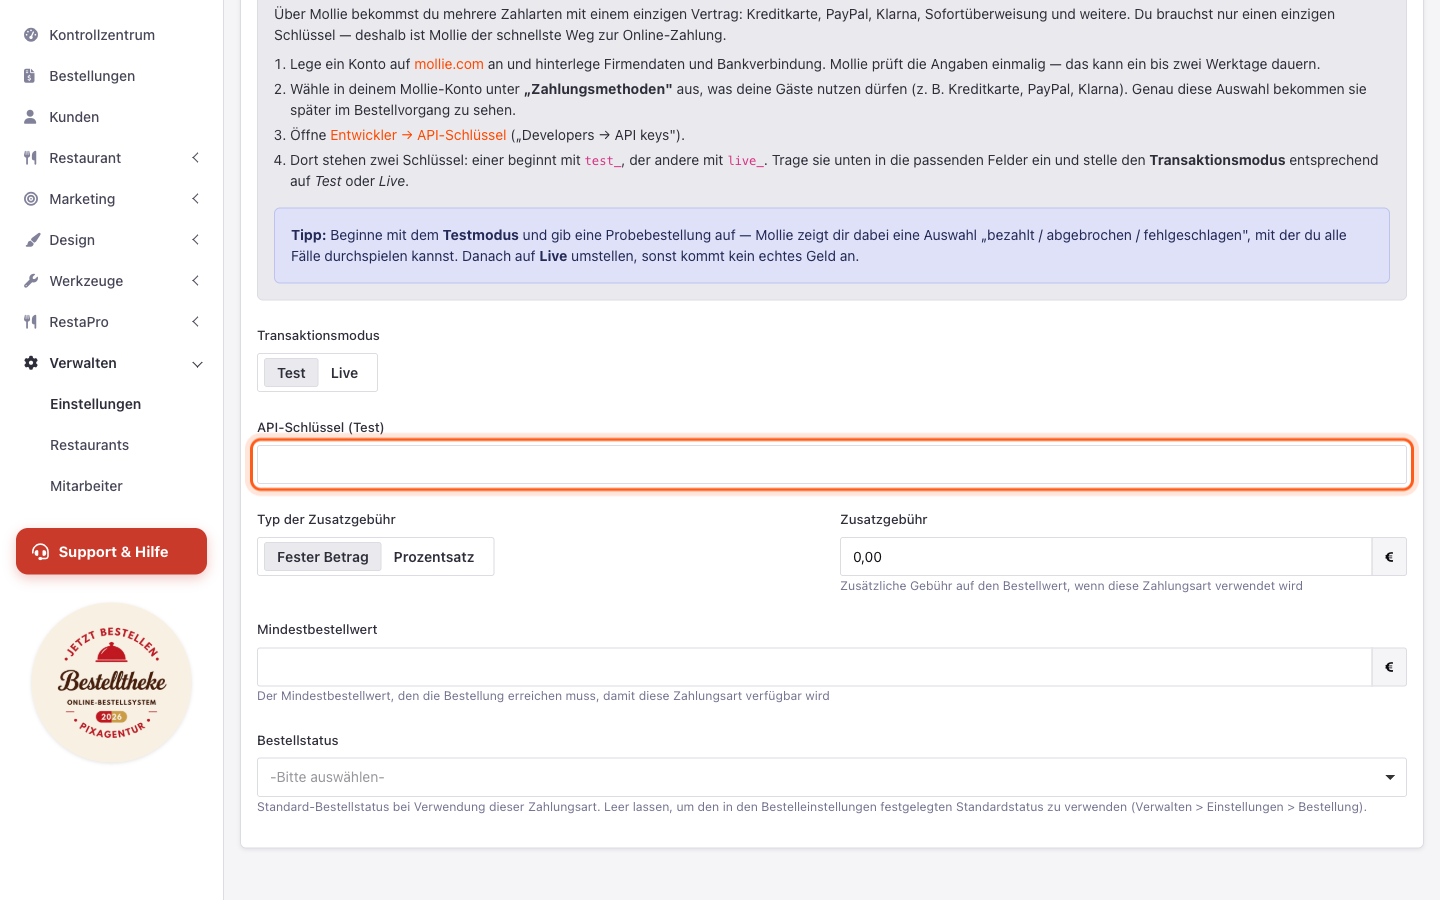
Task: Click the Werkzeuge wrench icon
Action: coord(31,281)
